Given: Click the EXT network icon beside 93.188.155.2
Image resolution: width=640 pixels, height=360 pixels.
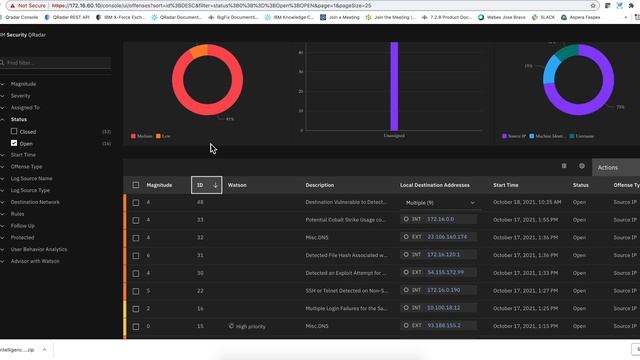Looking at the screenshot, I should [406, 326].
